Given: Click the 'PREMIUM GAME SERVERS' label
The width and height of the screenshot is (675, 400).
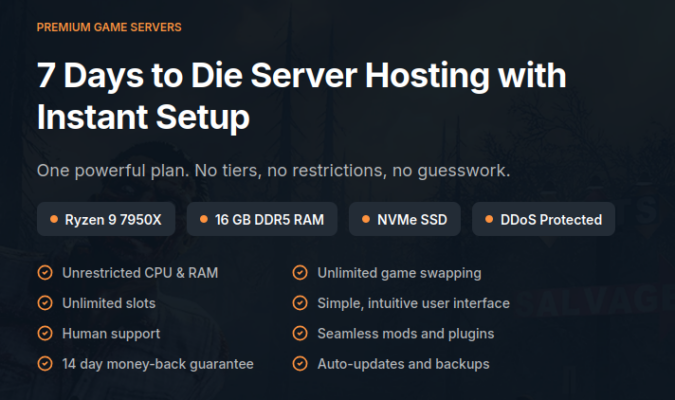Looking at the screenshot, I should pyautogui.click(x=109, y=27).
